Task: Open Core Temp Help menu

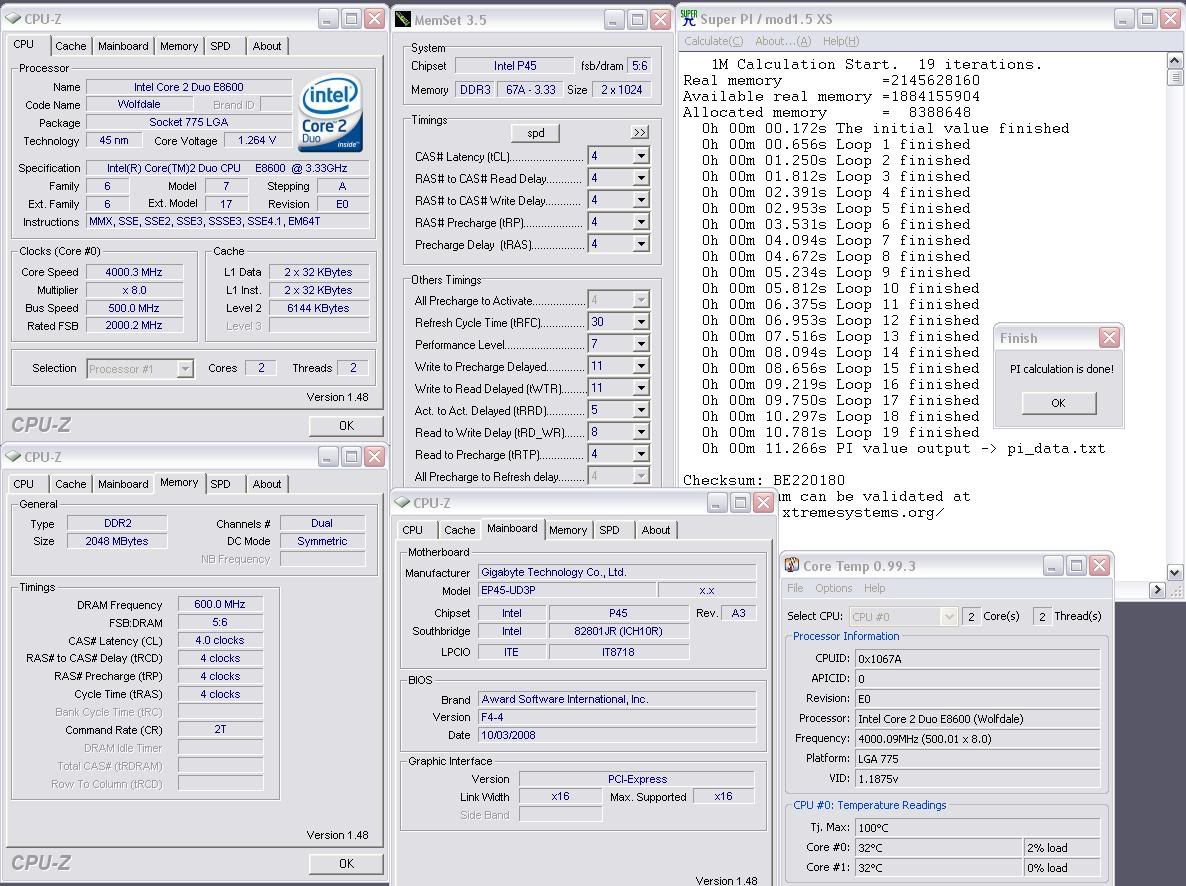Action: click(874, 588)
